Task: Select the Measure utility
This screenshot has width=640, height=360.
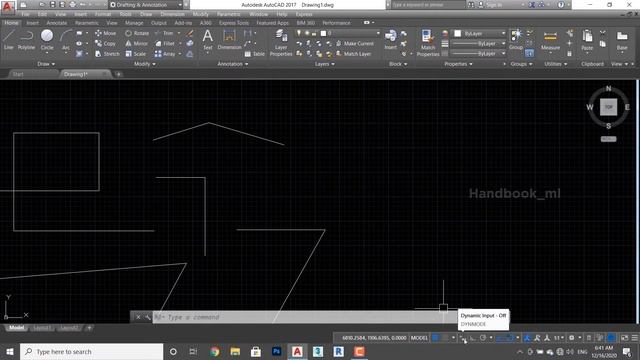Action: coord(550,40)
